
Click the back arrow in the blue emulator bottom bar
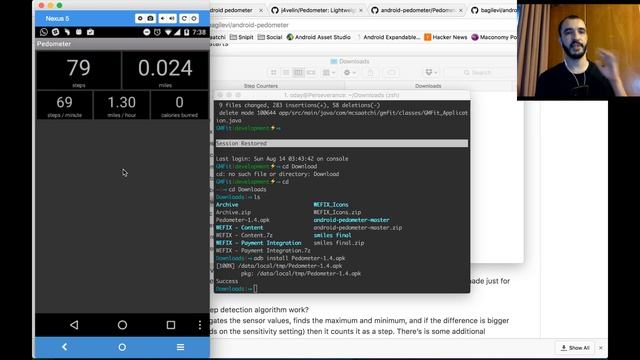[64, 347]
